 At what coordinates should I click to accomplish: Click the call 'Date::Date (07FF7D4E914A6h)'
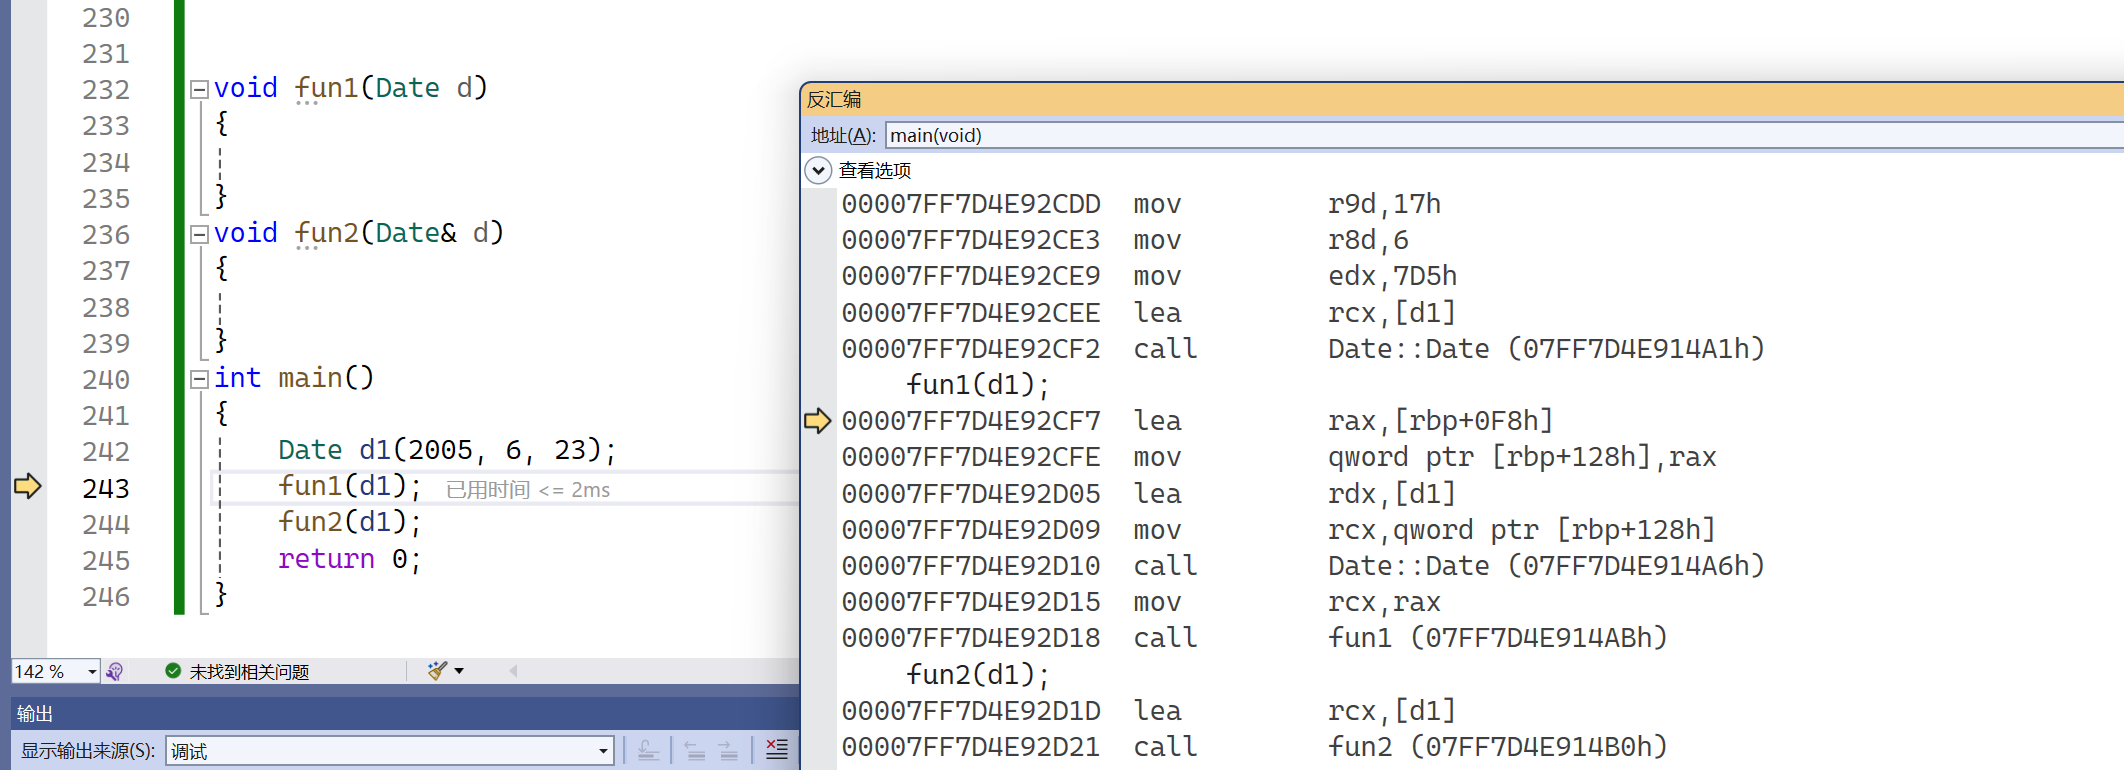[x=1546, y=566]
